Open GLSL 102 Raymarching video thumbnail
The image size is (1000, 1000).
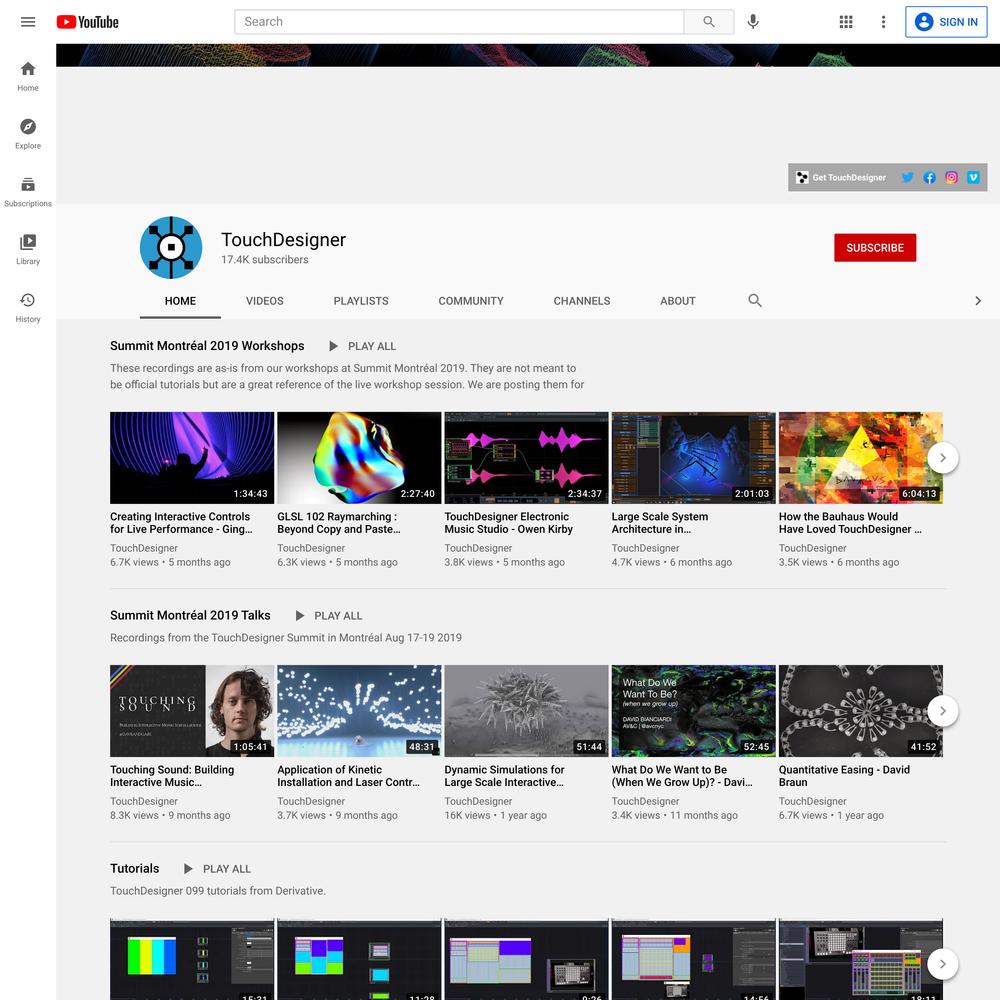[359, 458]
